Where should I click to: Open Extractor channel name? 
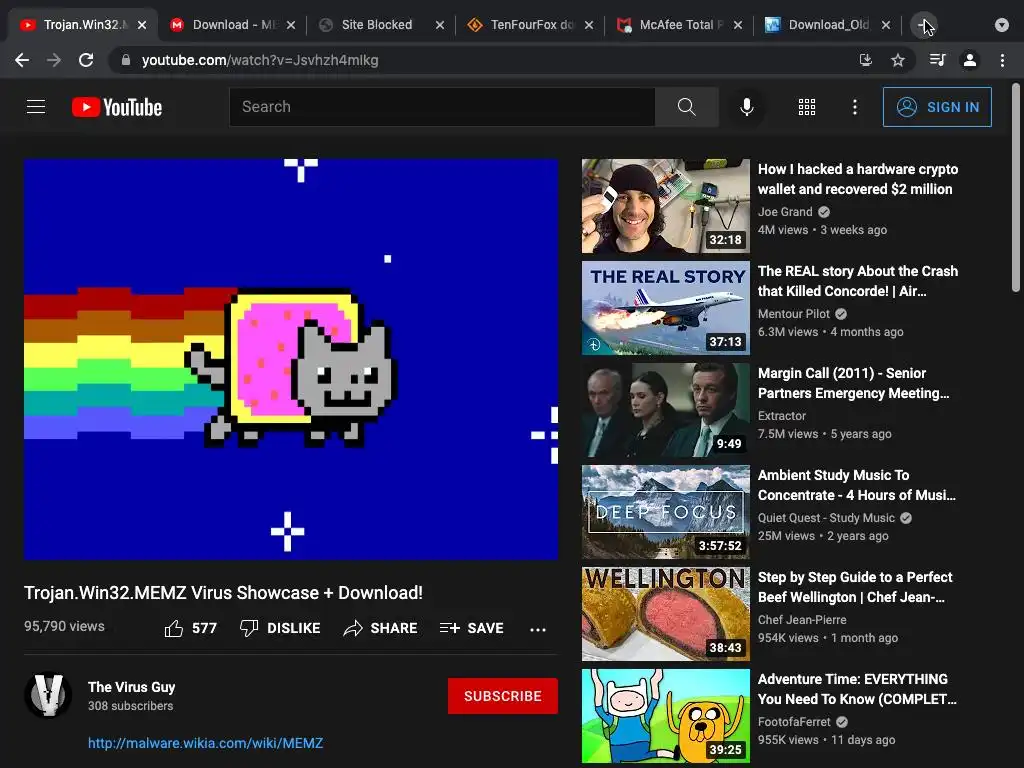pos(782,415)
